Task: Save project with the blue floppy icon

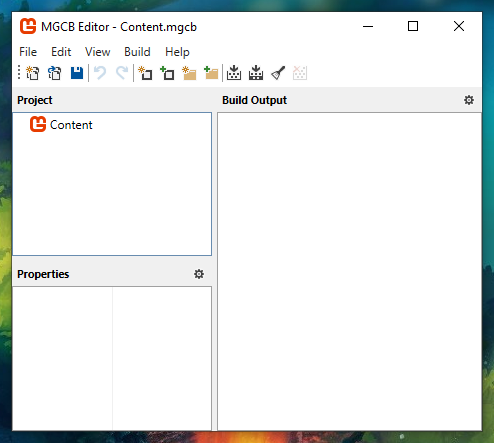Action: pos(77,73)
